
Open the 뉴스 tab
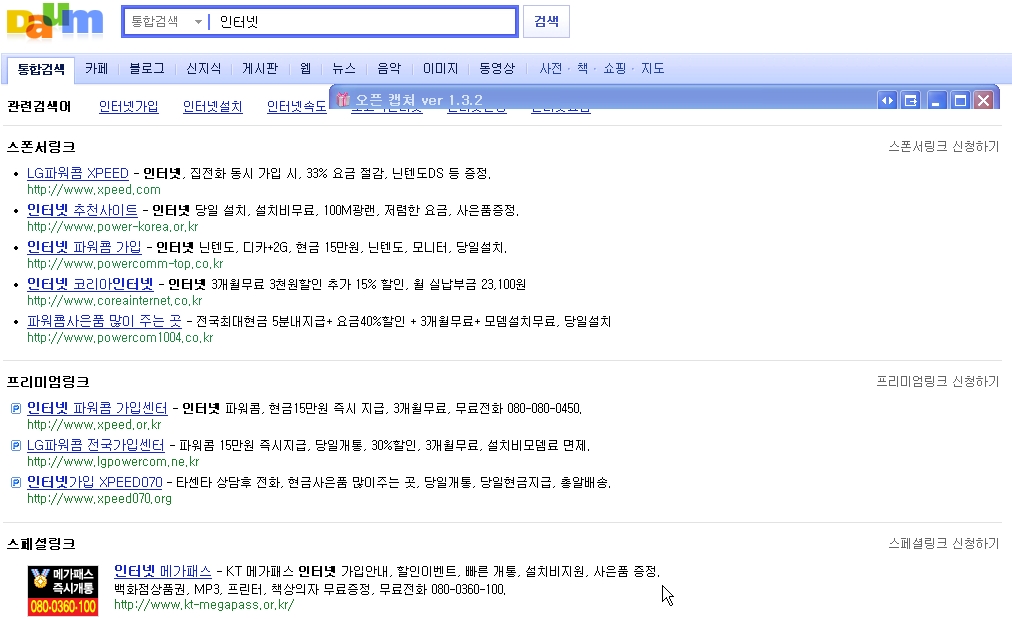click(x=344, y=68)
